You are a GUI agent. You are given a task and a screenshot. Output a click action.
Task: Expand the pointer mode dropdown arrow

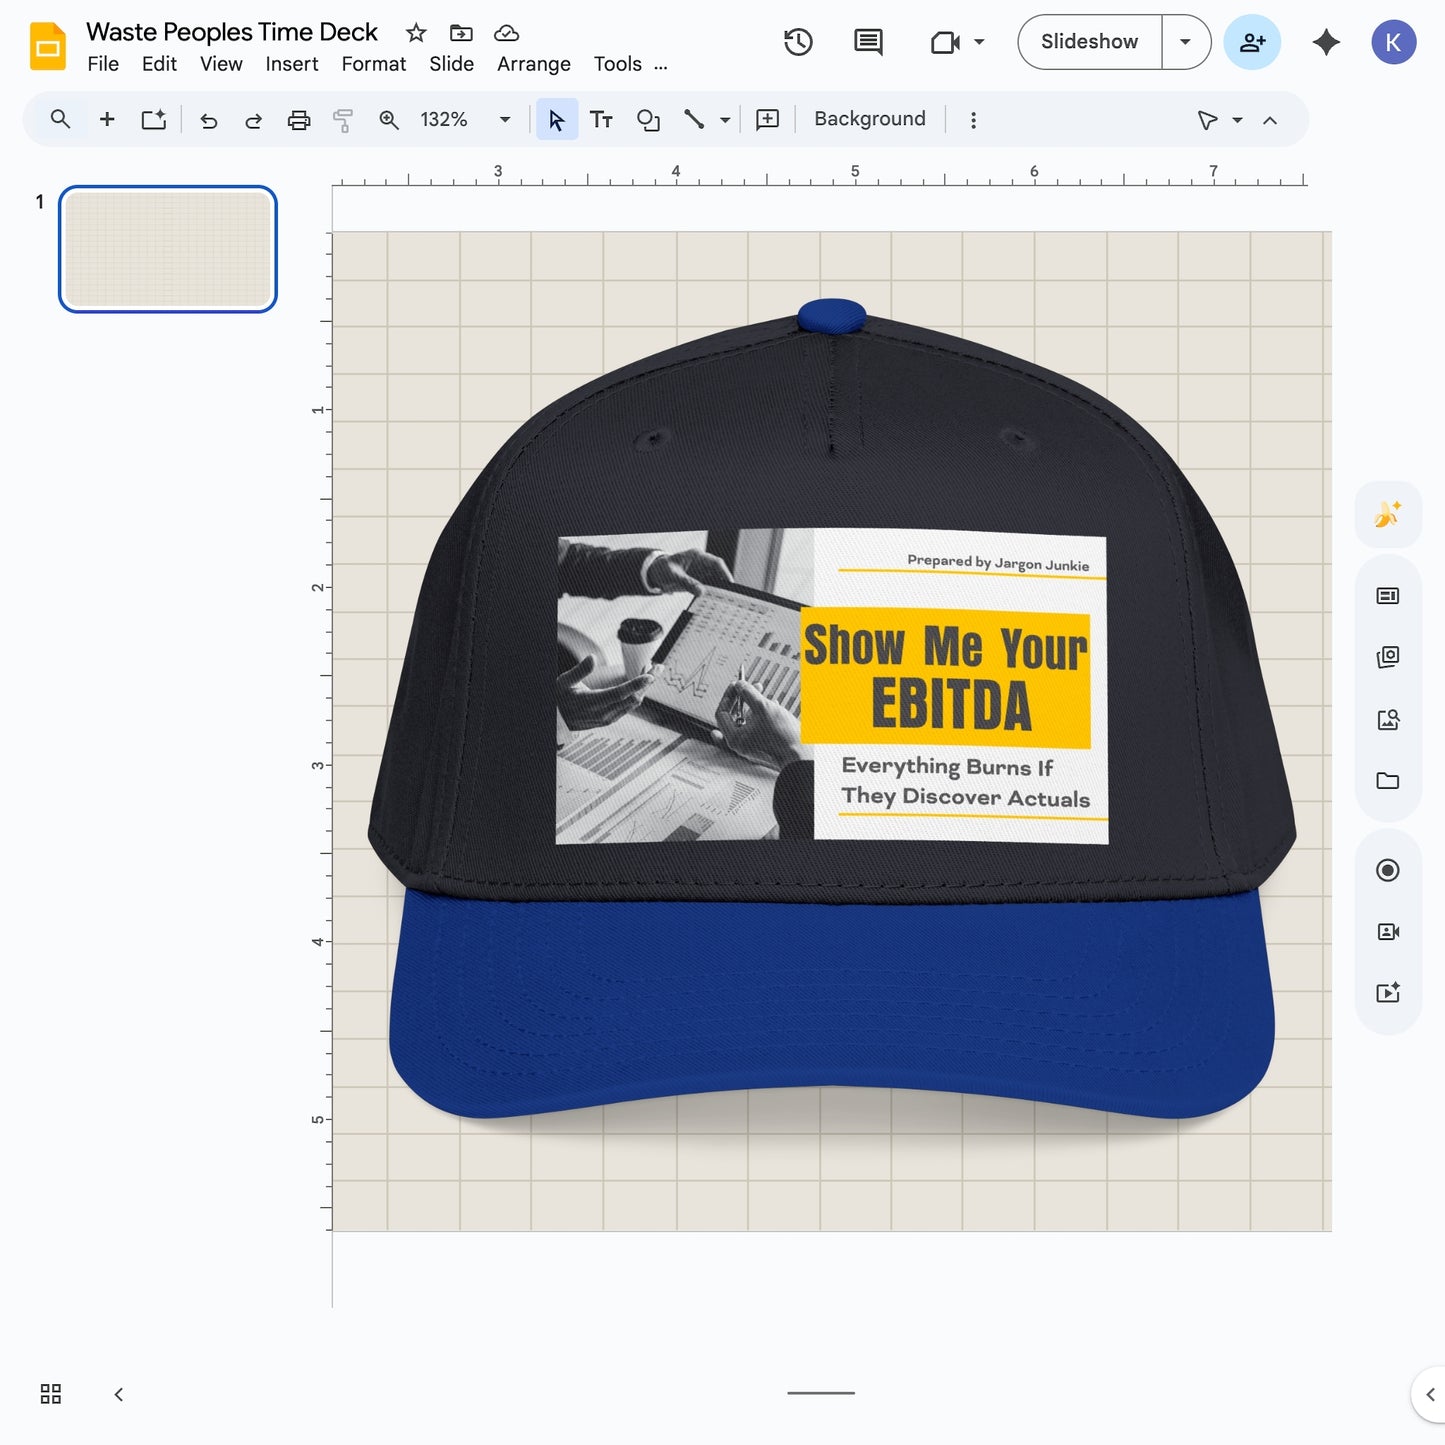[x=1237, y=120]
